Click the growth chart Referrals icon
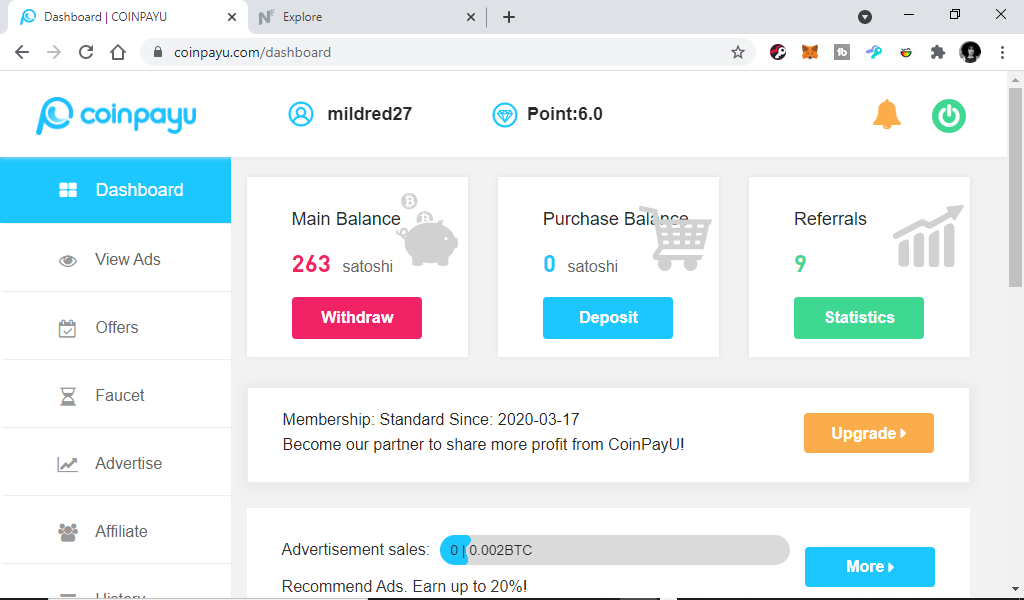This screenshot has width=1024, height=600. pos(928,236)
